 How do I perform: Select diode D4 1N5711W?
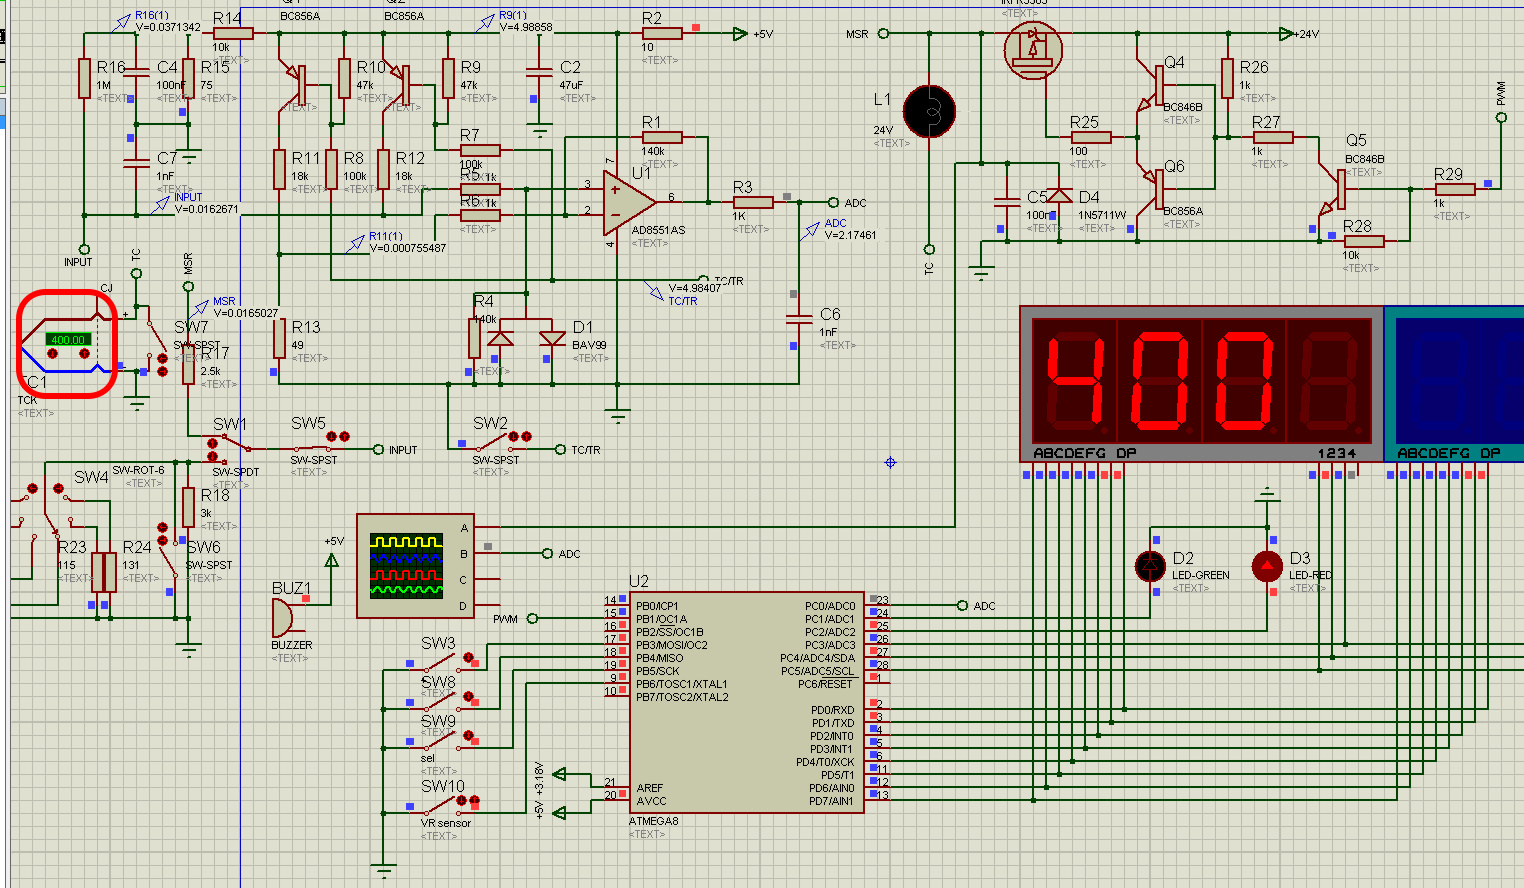(1059, 196)
